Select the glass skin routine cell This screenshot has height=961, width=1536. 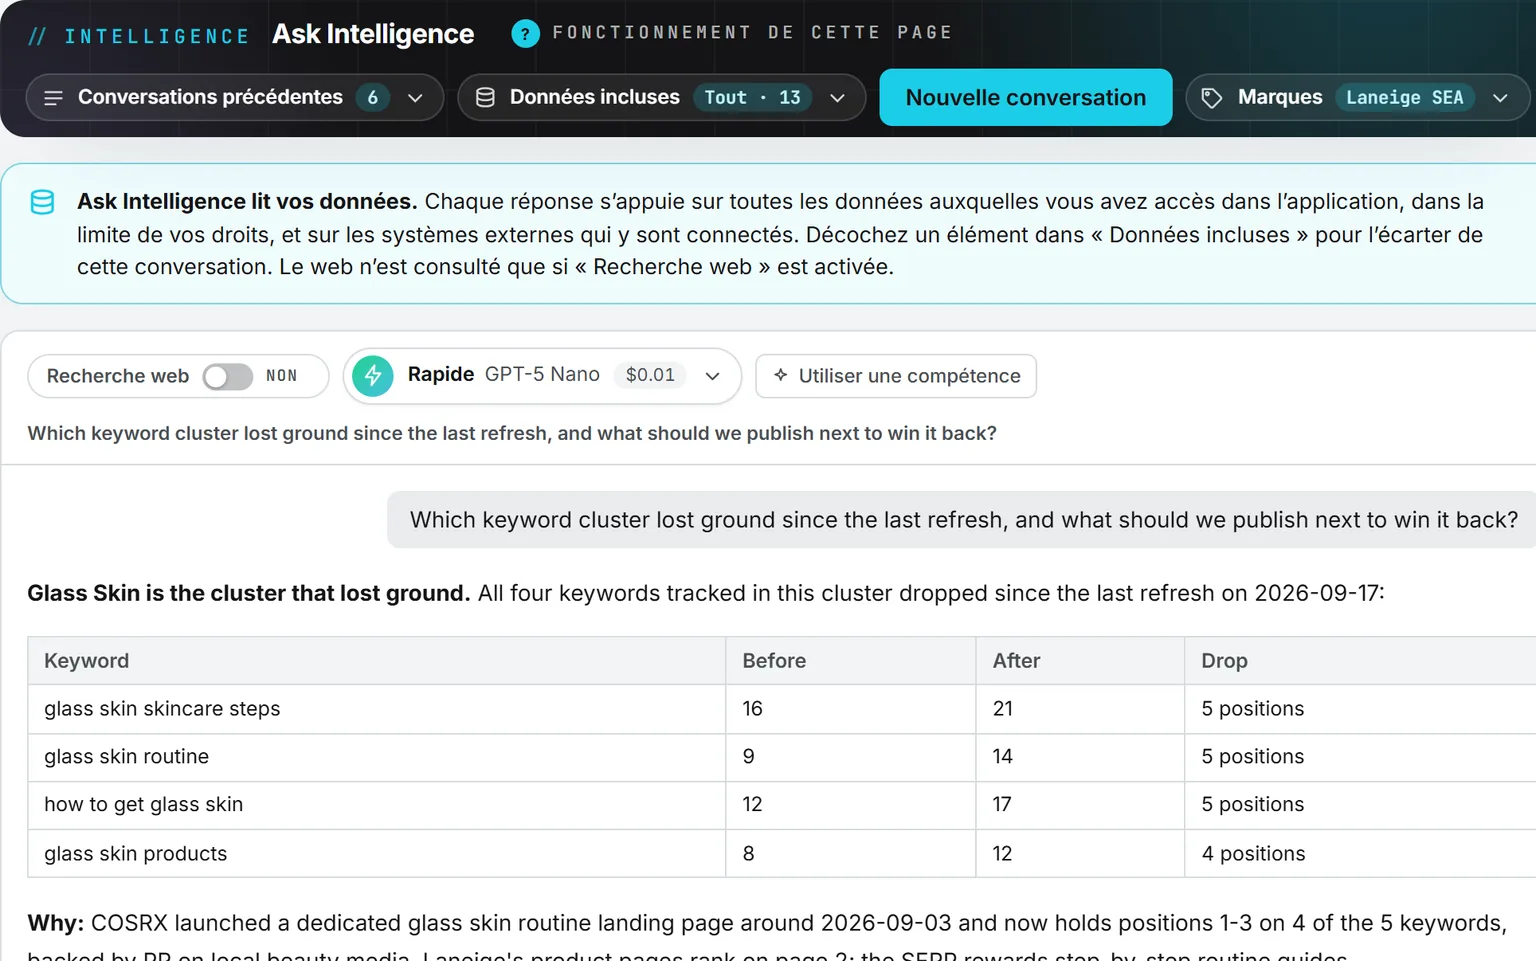tap(376, 757)
